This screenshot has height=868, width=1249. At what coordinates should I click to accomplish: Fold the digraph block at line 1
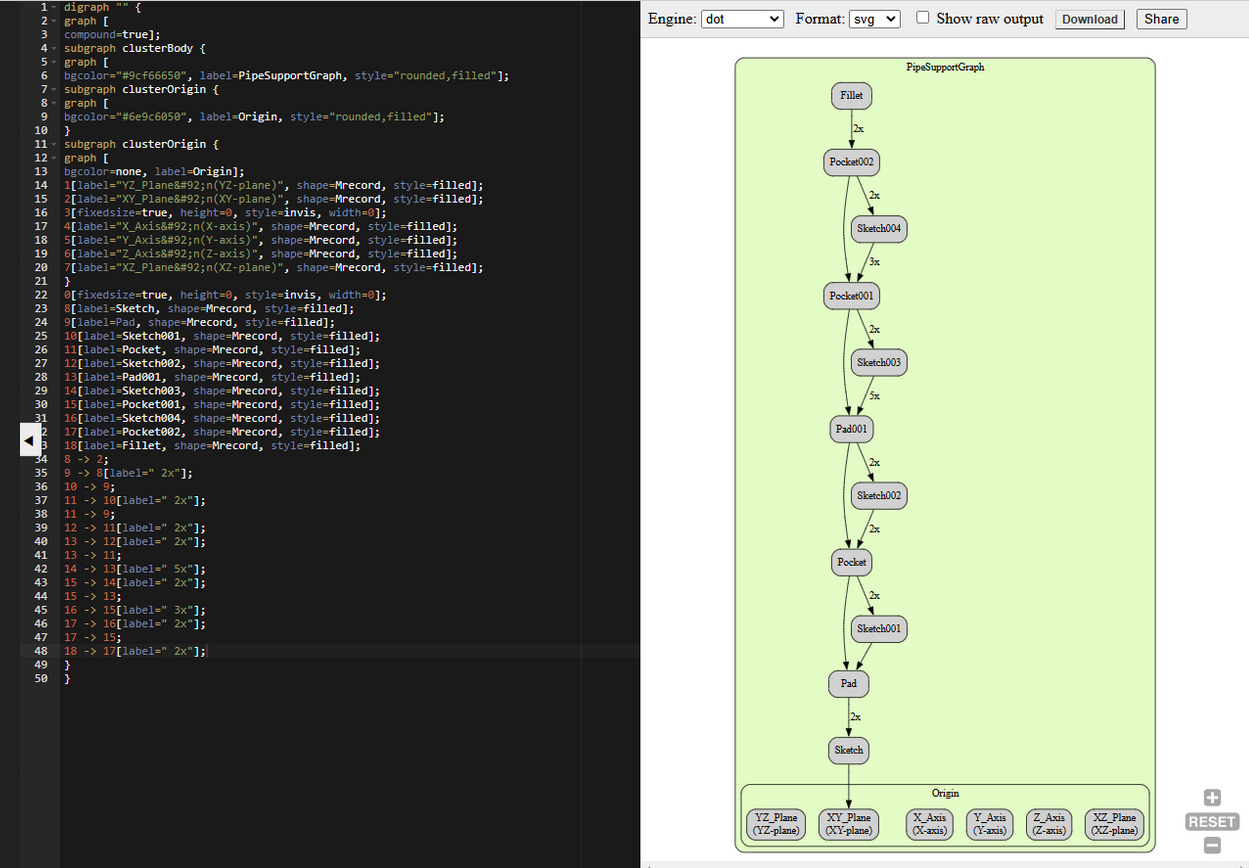point(54,7)
